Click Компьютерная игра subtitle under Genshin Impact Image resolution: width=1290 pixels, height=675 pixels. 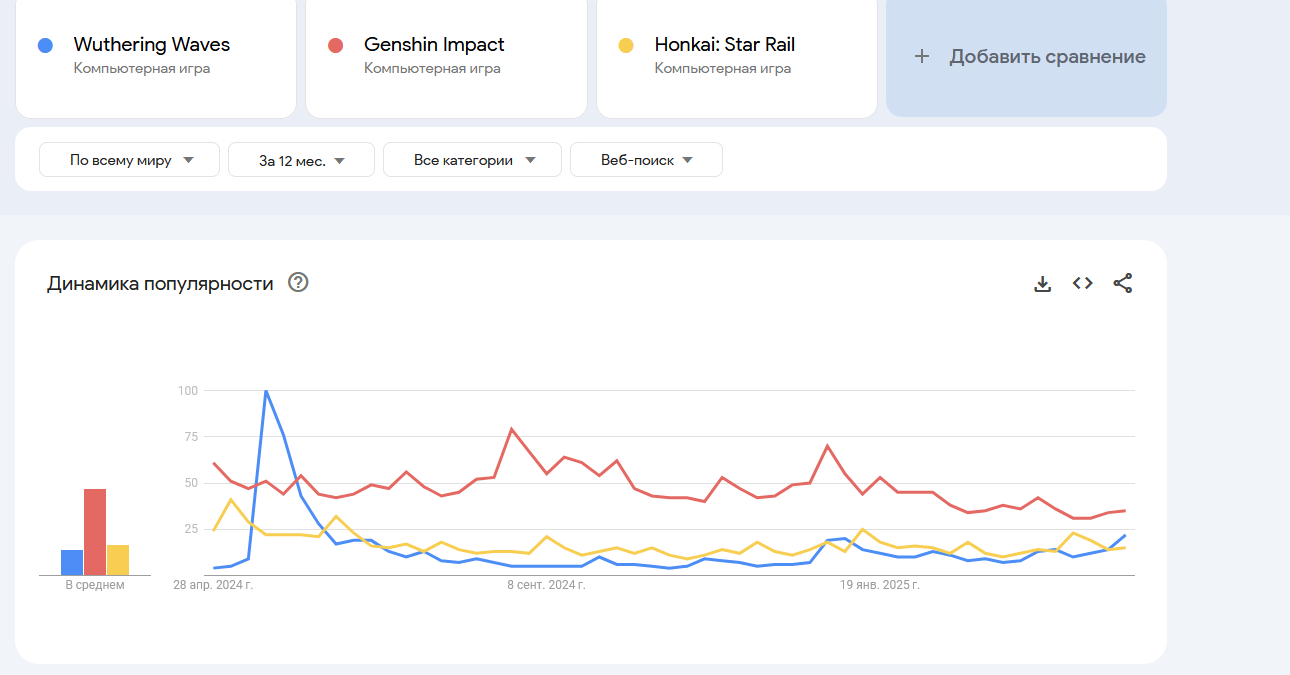tap(432, 69)
